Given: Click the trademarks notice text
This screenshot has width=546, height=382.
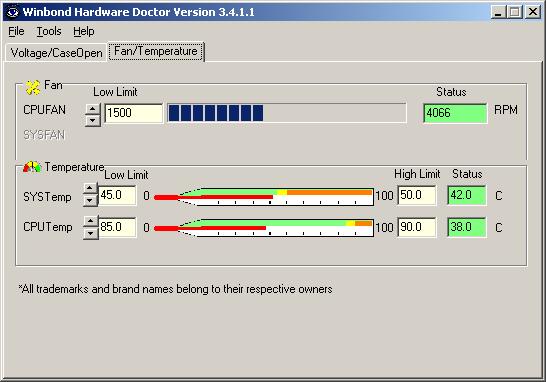Looking at the screenshot, I should click(x=176, y=289).
